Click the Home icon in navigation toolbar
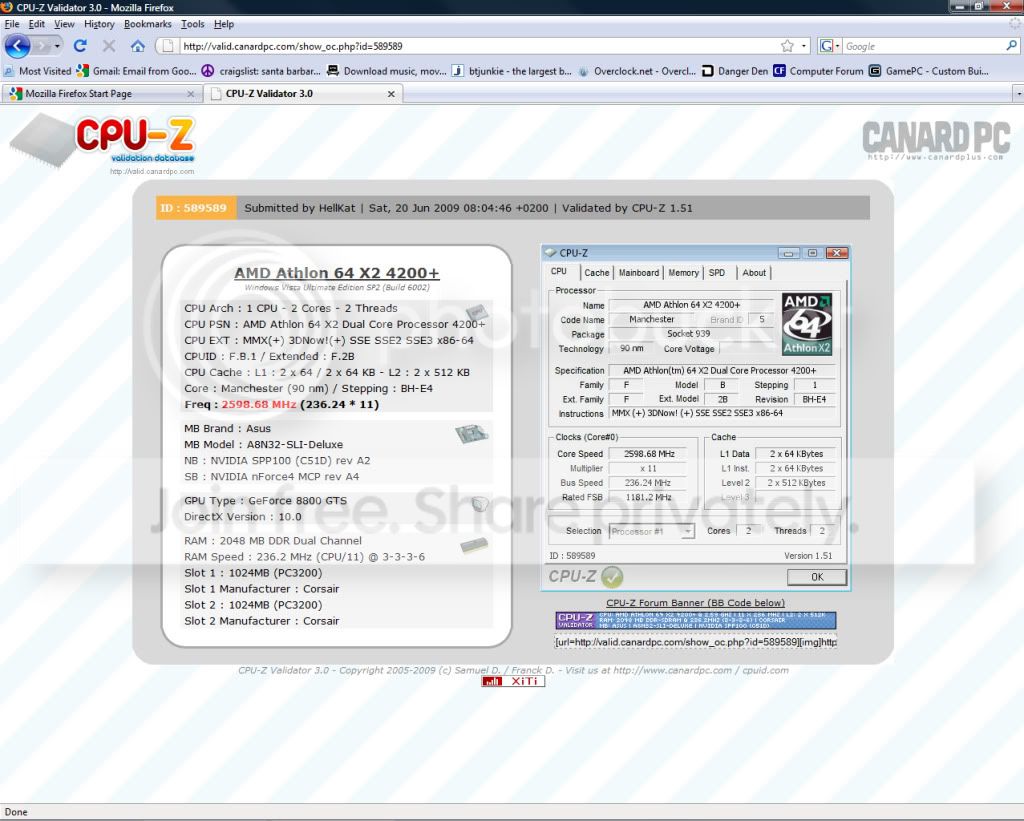Screen dimensions: 1024x821 [x=138, y=46]
